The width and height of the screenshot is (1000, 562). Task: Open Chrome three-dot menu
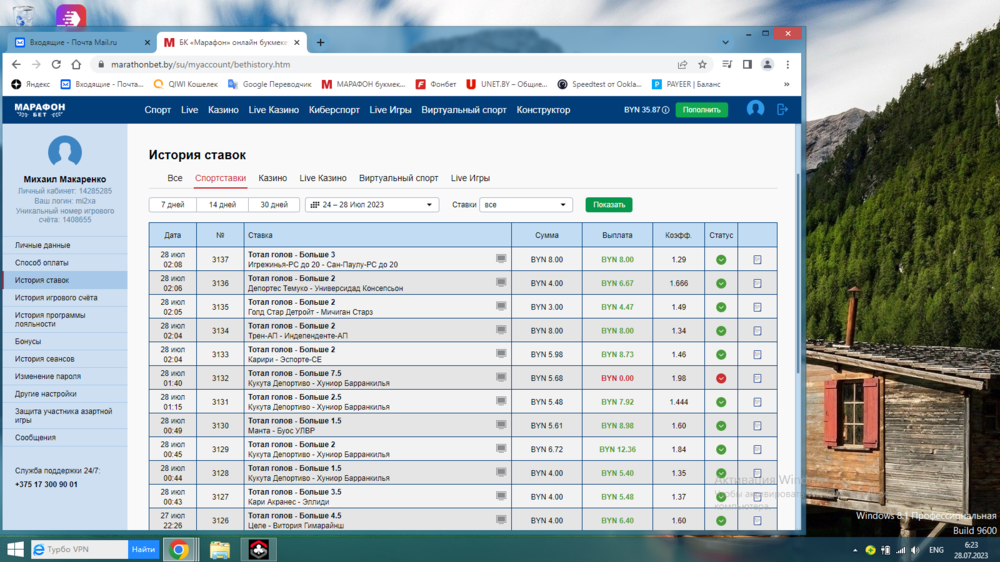point(788,64)
